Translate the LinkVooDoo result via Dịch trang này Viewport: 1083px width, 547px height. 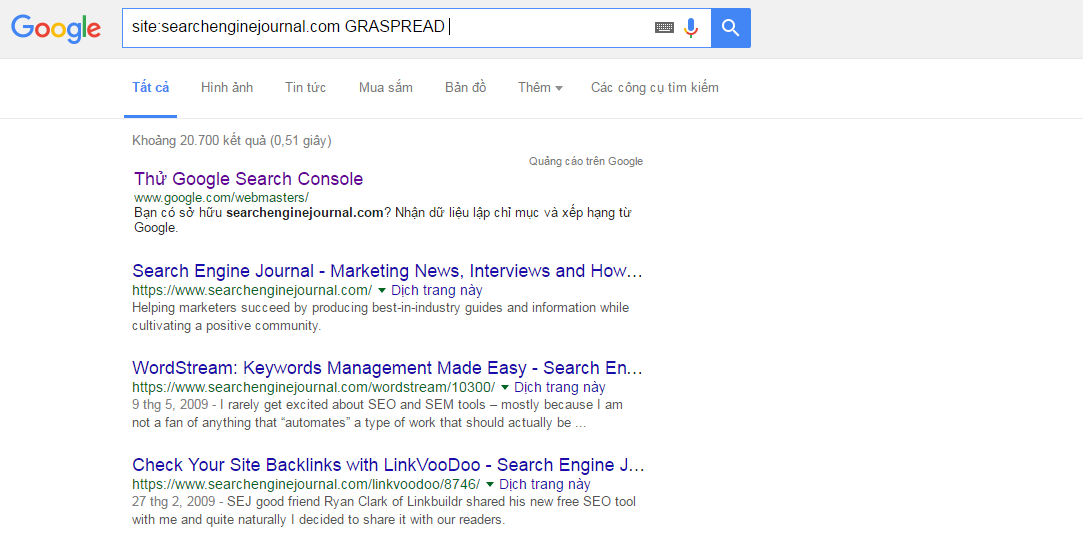pyautogui.click(x=544, y=484)
